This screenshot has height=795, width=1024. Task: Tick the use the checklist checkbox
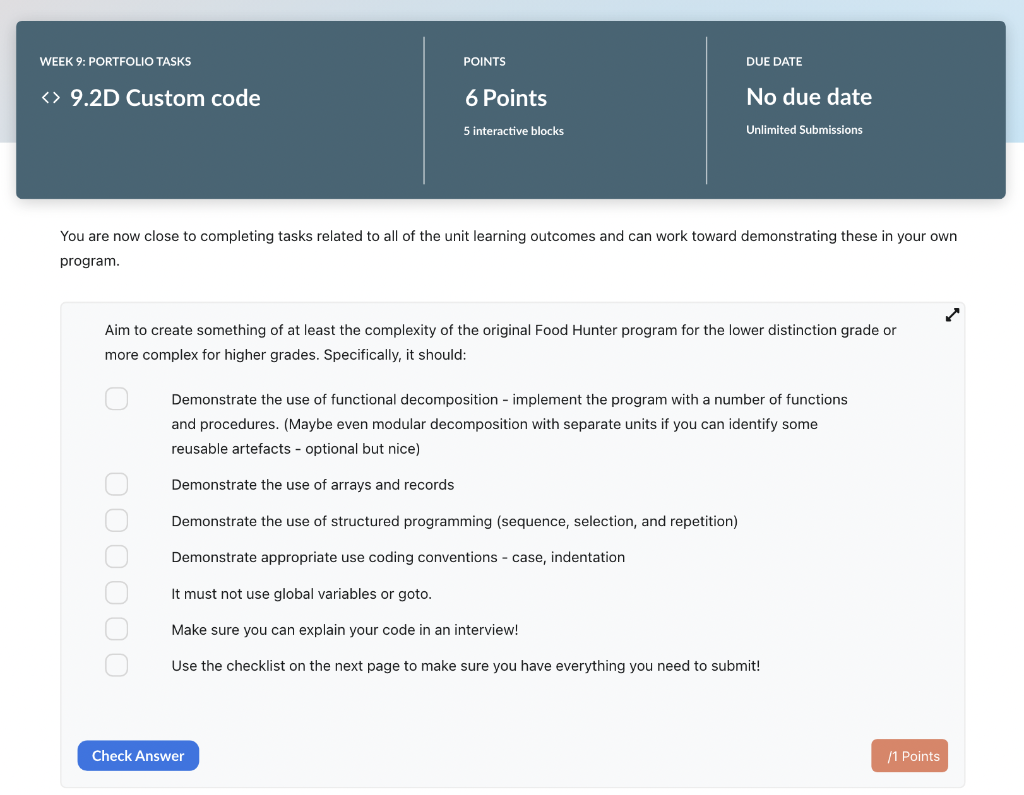117,665
